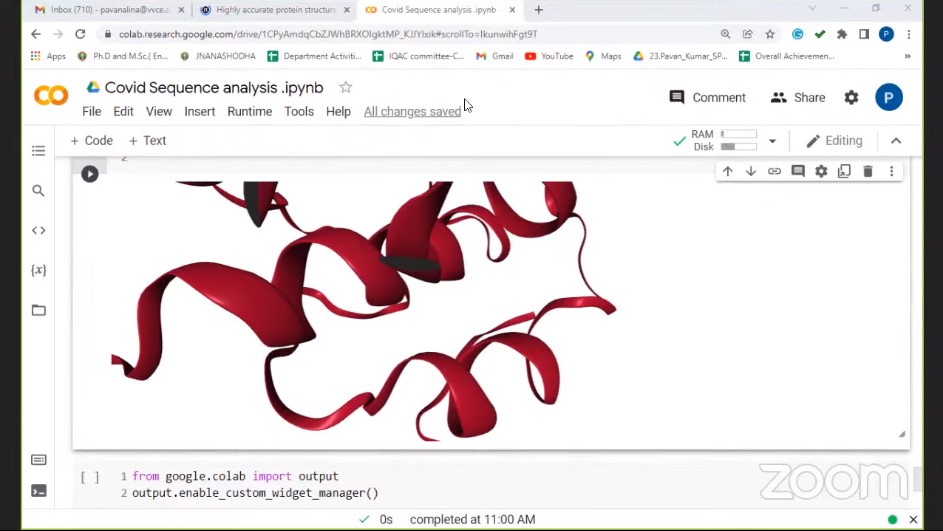Switch to Highly accurate protein structure tab
The width and height of the screenshot is (943, 531).
click(275, 10)
